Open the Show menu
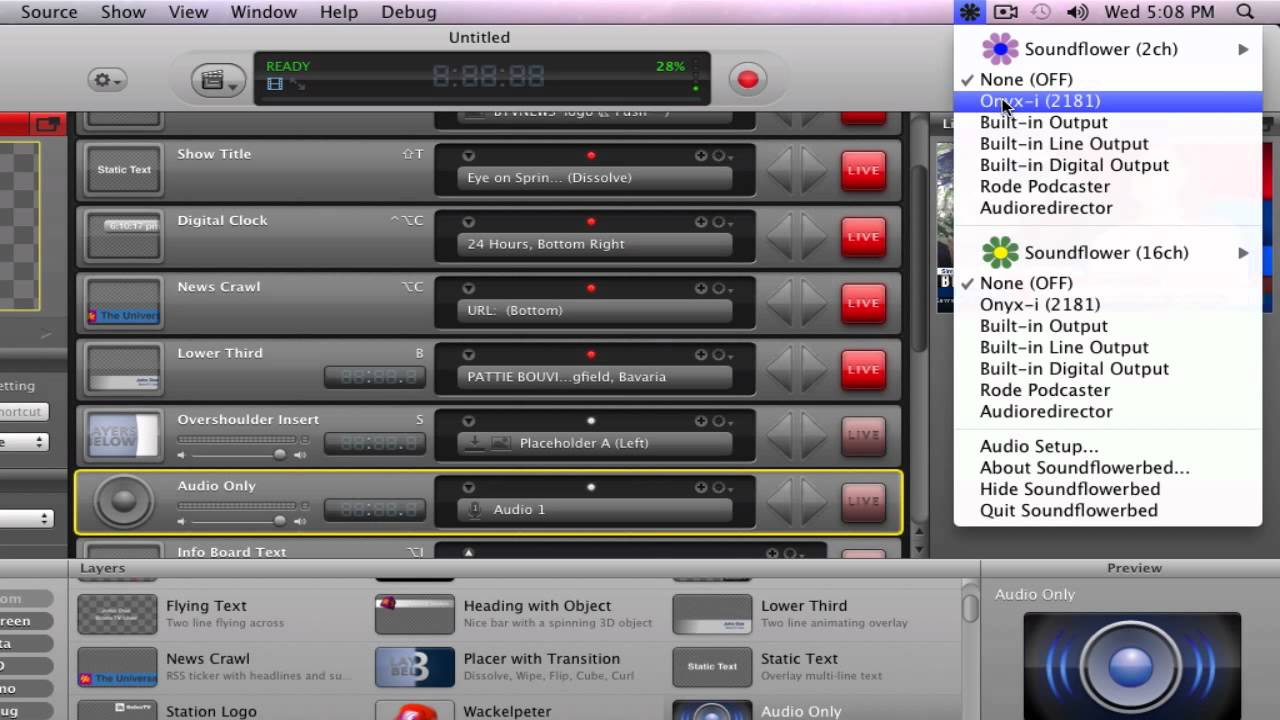 tap(123, 12)
